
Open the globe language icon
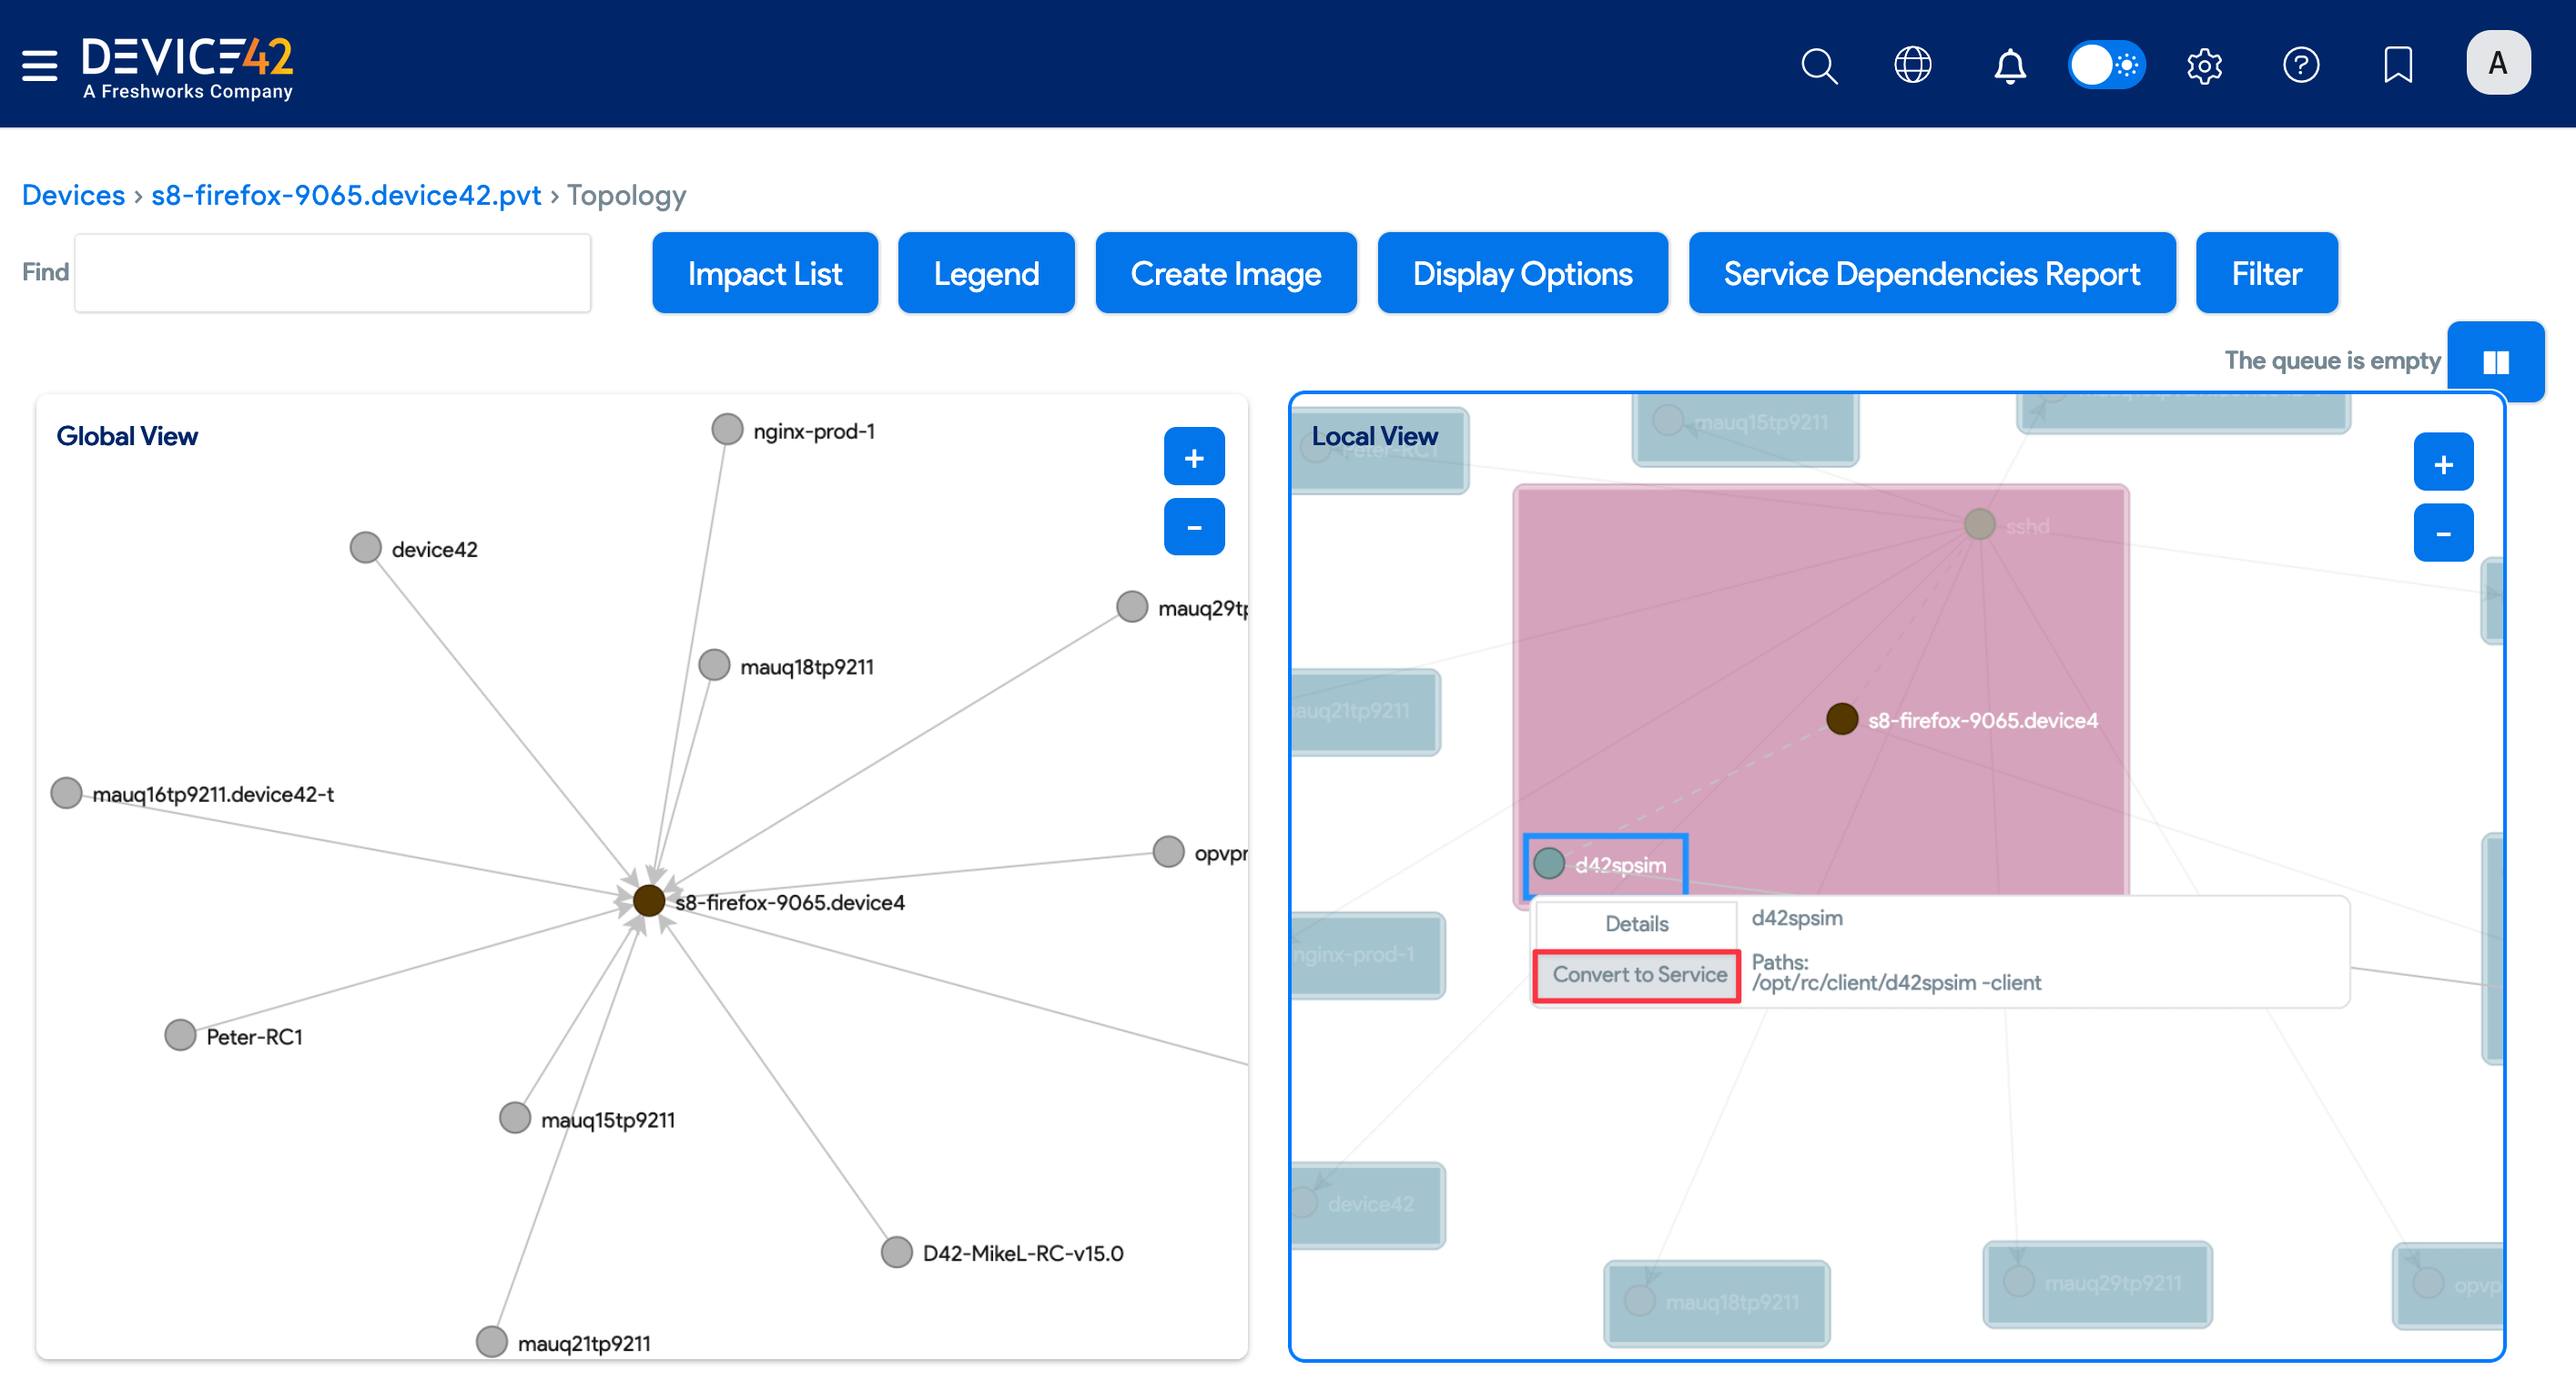click(1912, 66)
